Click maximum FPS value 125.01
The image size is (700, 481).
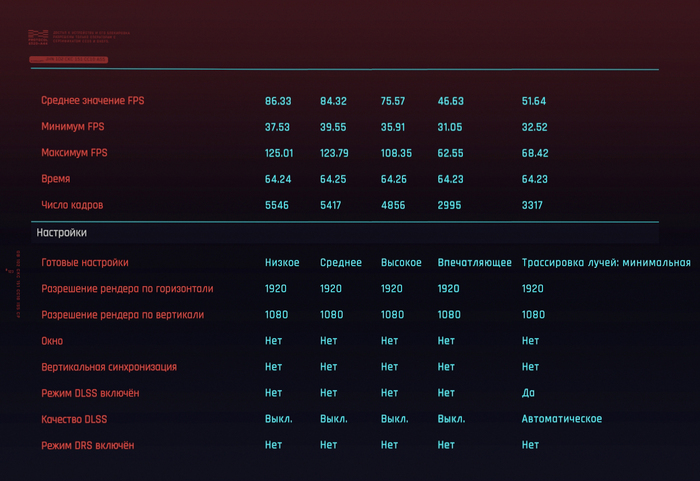coord(279,153)
